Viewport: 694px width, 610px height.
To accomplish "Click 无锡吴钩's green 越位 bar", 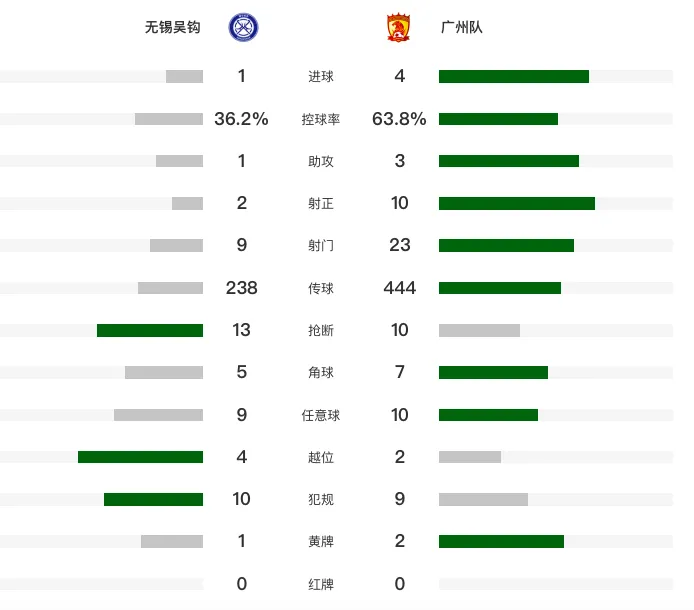I will coord(140,457).
